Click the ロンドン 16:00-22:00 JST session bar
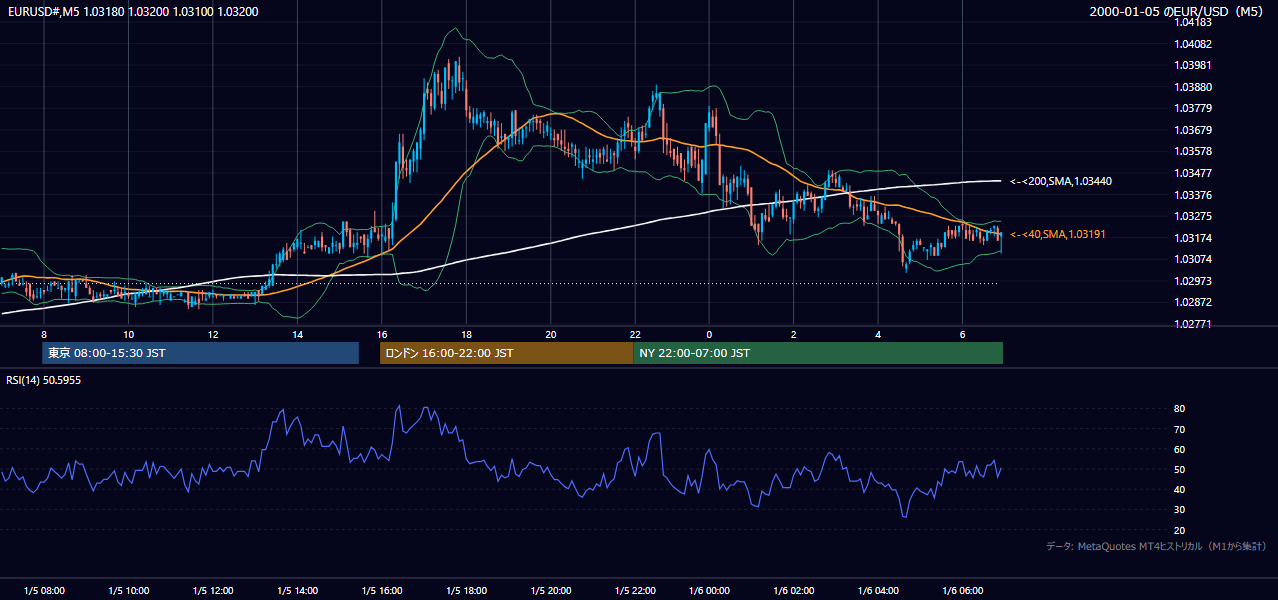 click(506, 353)
